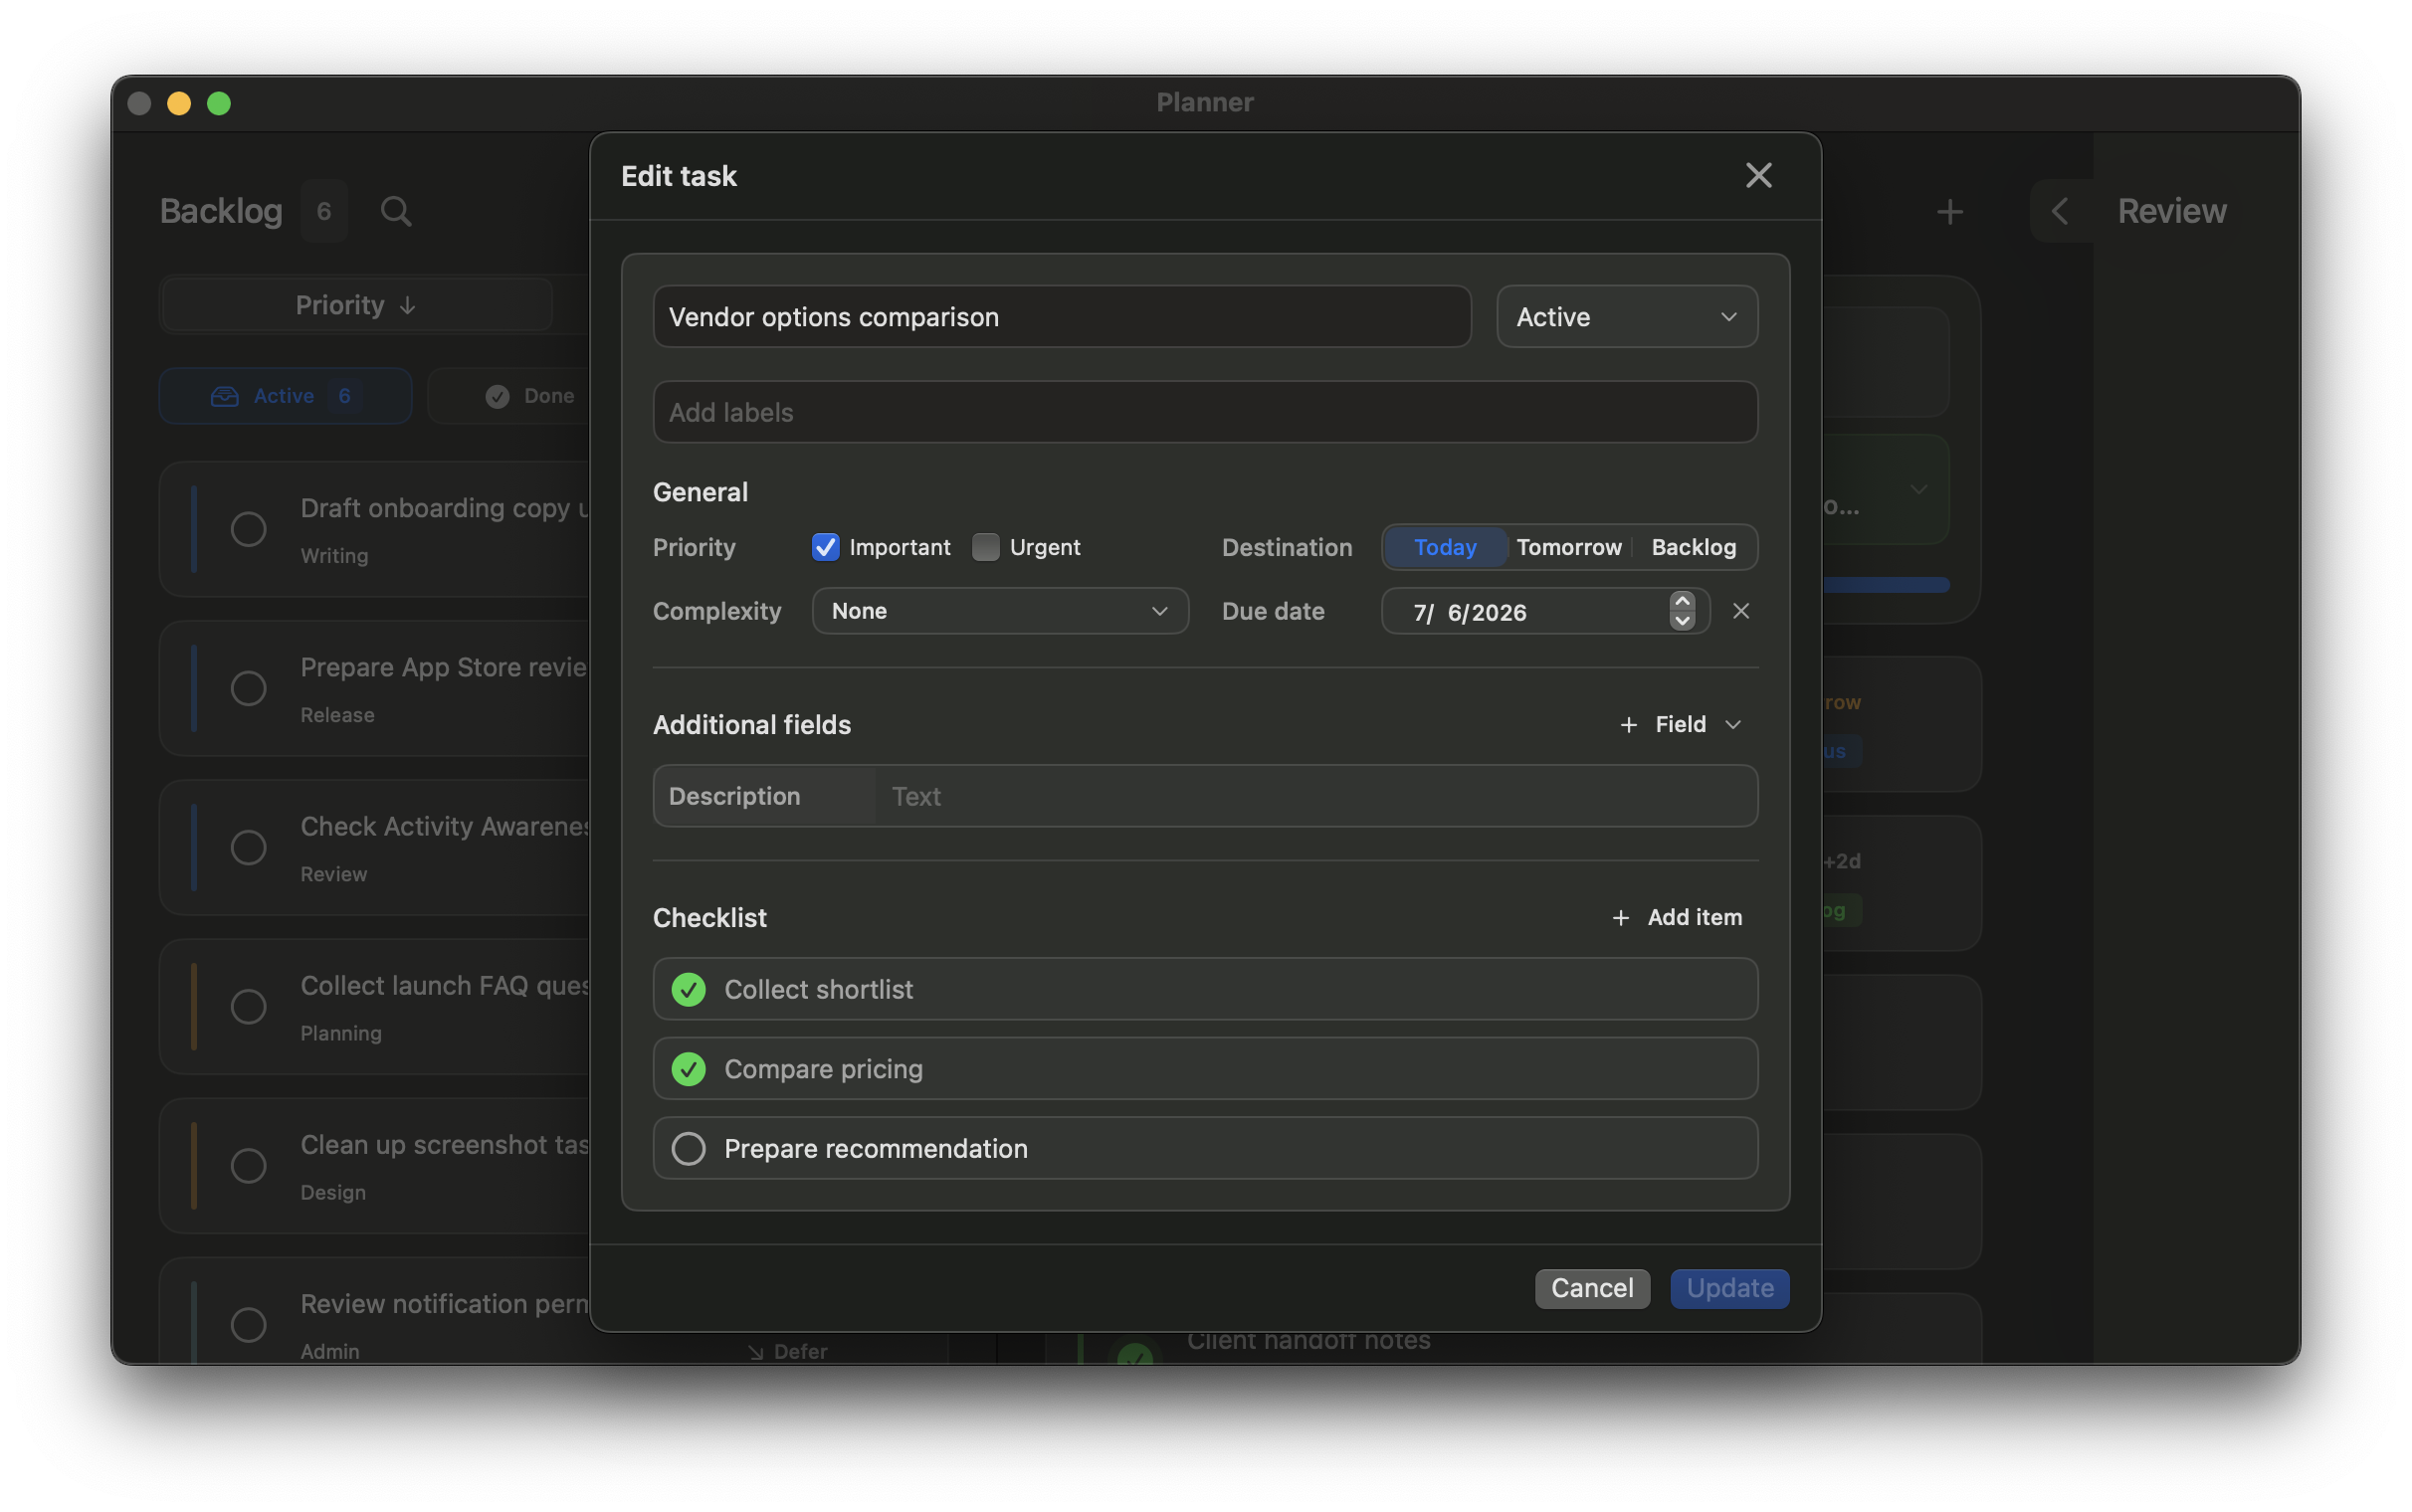The width and height of the screenshot is (2412, 1512).
Task: Mark Collect launch FAQ task complete
Action: pos(248,1006)
